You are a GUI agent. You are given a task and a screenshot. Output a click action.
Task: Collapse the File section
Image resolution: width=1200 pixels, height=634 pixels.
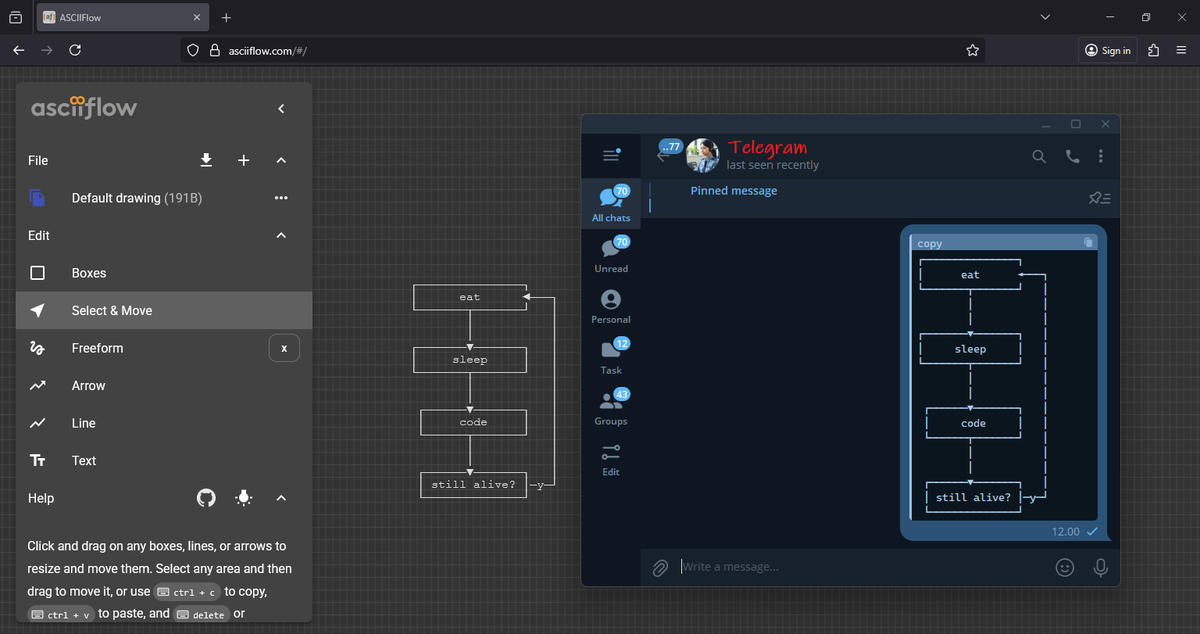click(x=281, y=160)
